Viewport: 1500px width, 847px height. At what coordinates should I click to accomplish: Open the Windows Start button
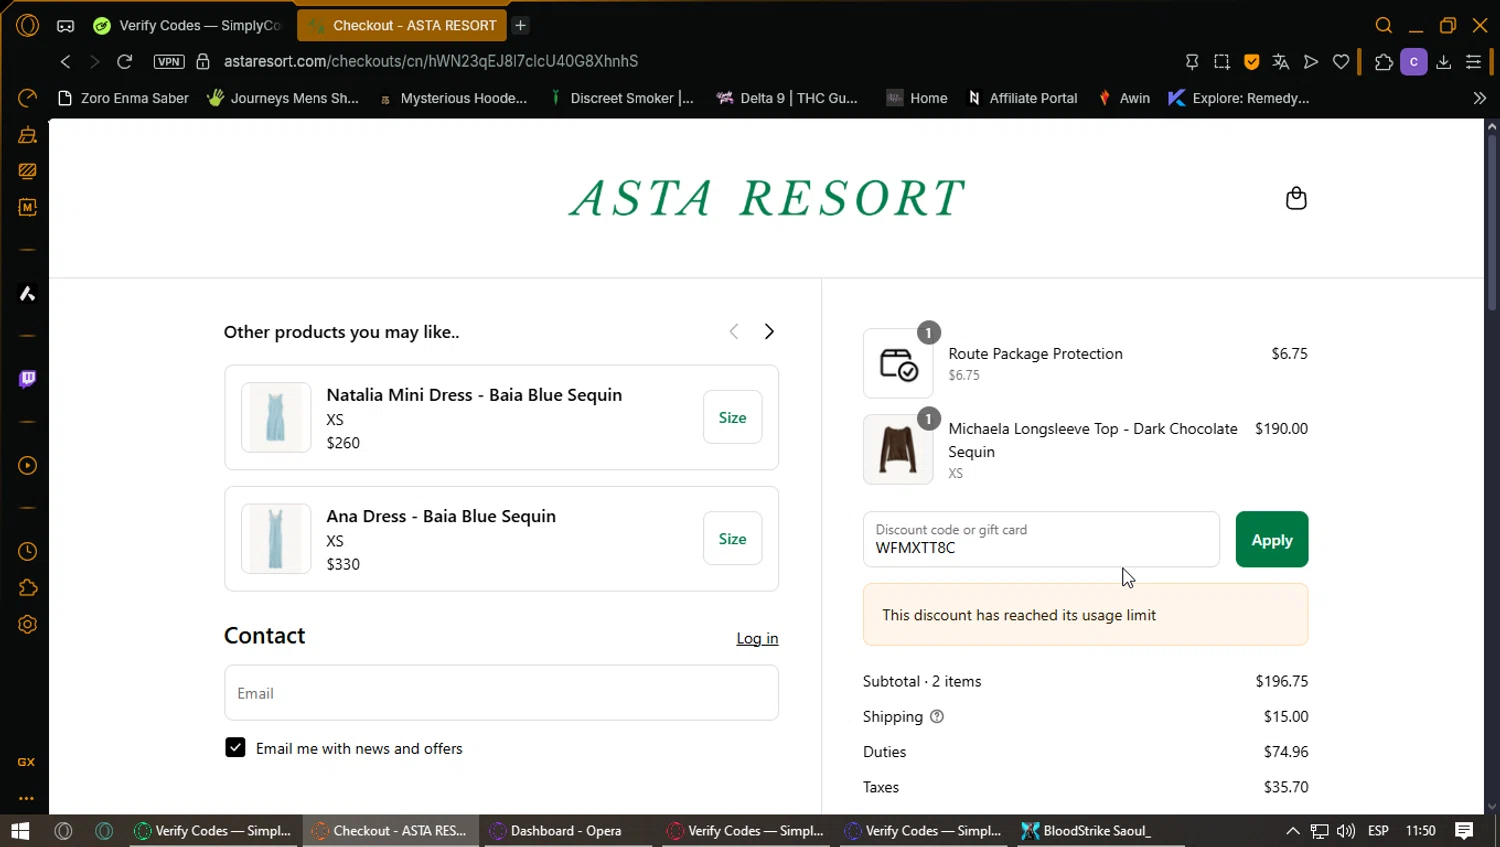[x=20, y=831]
